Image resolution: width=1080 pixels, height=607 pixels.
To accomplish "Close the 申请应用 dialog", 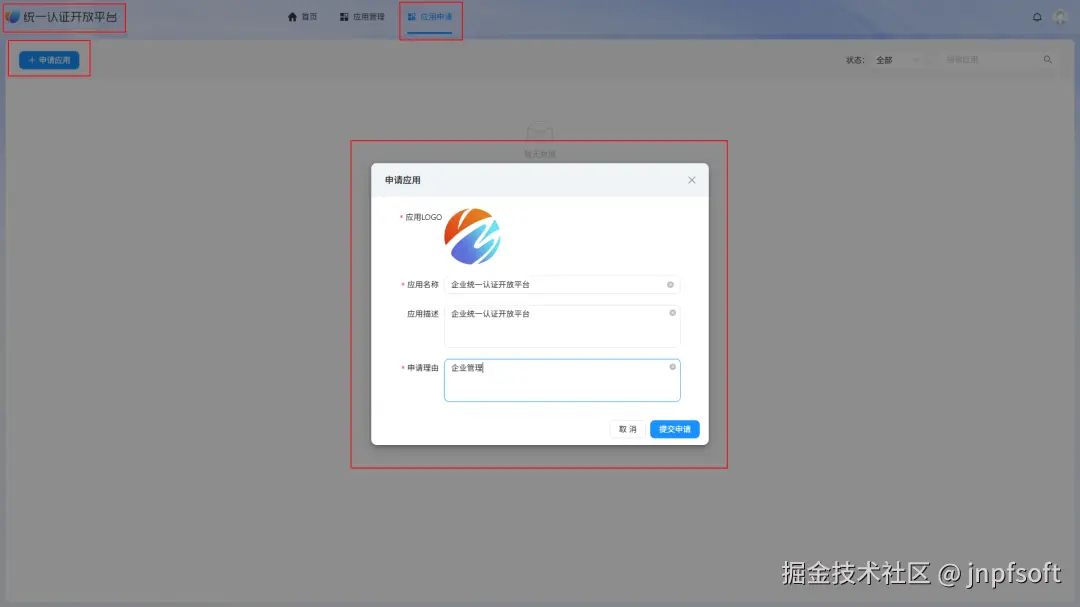I will [692, 180].
